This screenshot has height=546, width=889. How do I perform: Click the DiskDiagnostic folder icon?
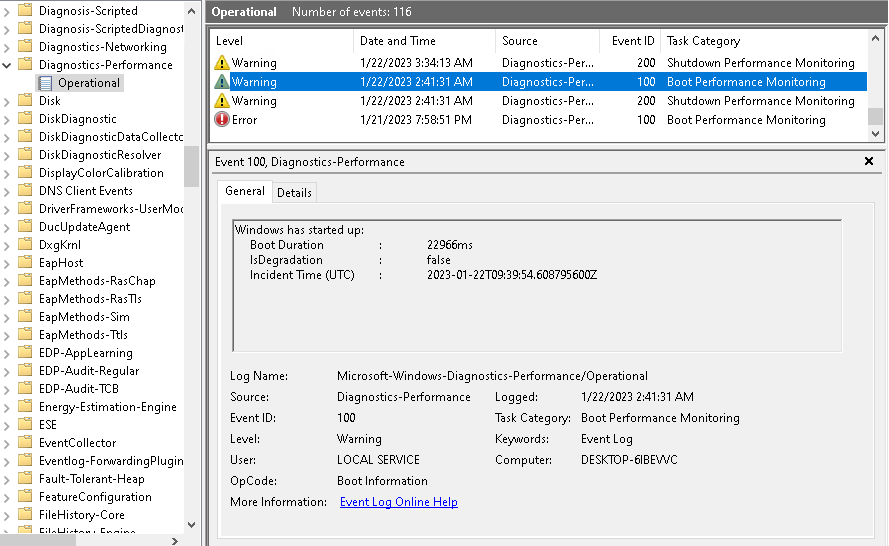pos(25,118)
